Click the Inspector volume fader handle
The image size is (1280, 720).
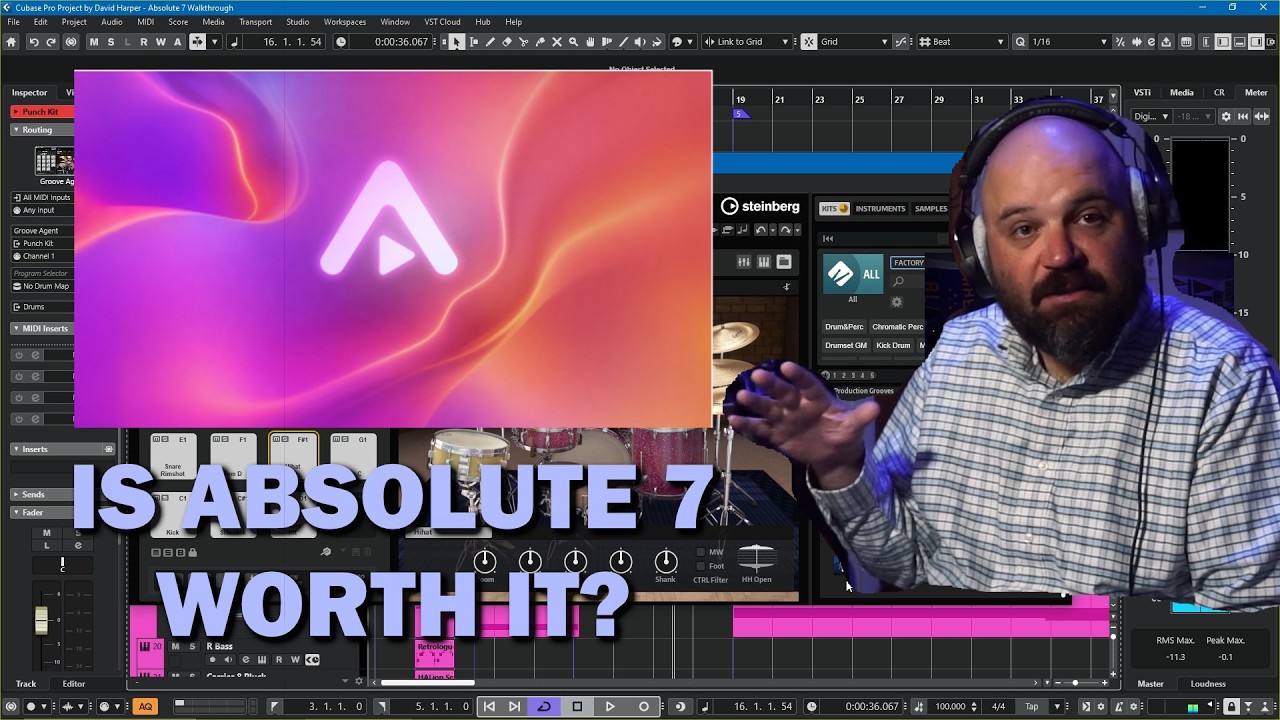point(41,620)
